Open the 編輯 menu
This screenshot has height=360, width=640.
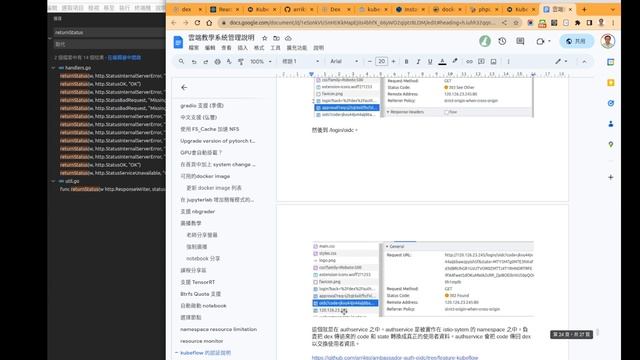pyautogui.click(x=210, y=48)
